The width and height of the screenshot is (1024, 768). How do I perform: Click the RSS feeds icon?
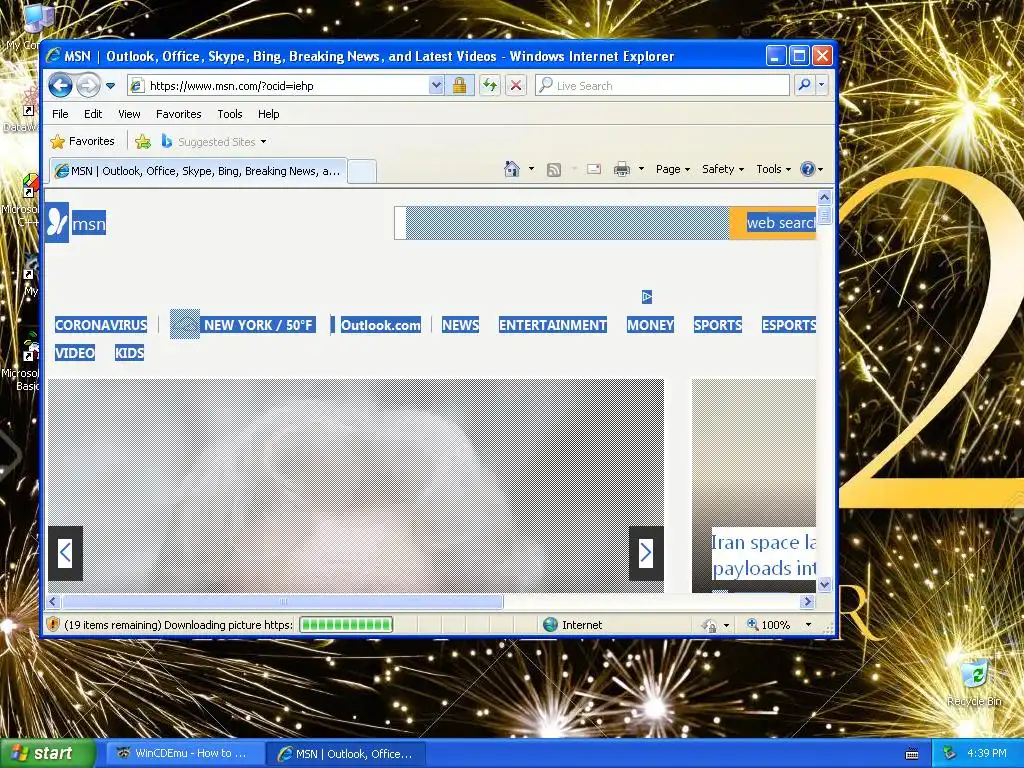(x=554, y=170)
